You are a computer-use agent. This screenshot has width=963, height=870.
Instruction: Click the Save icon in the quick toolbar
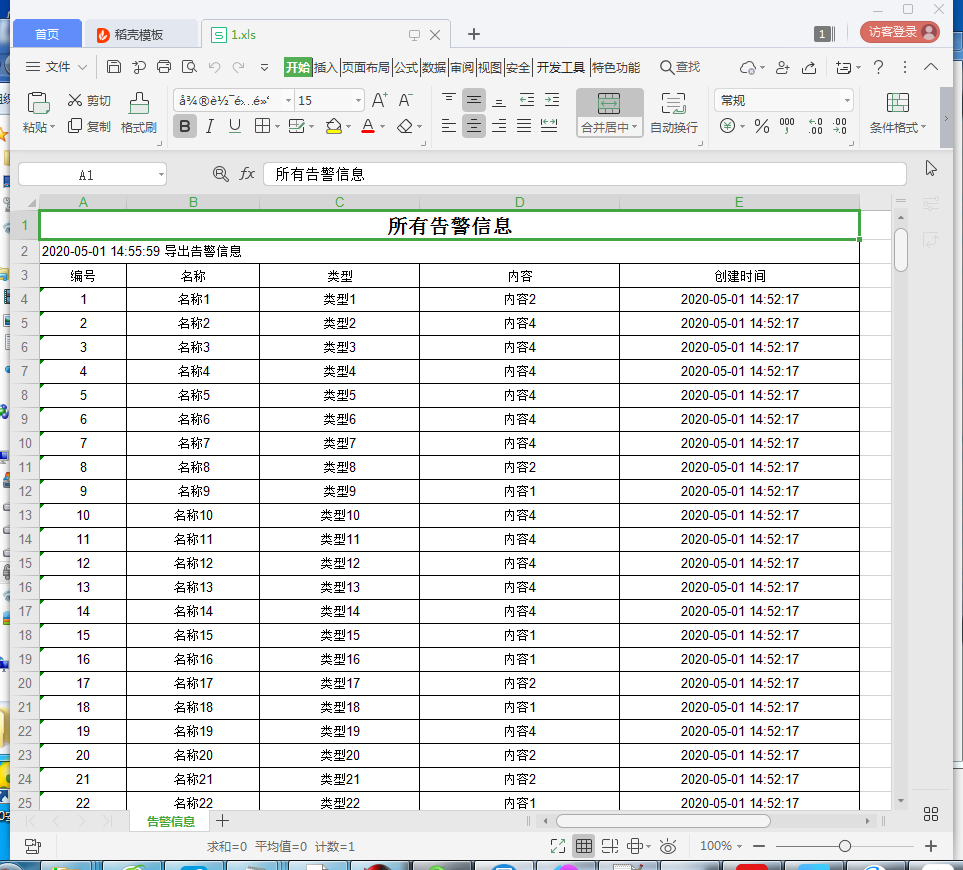coord(114,66)
